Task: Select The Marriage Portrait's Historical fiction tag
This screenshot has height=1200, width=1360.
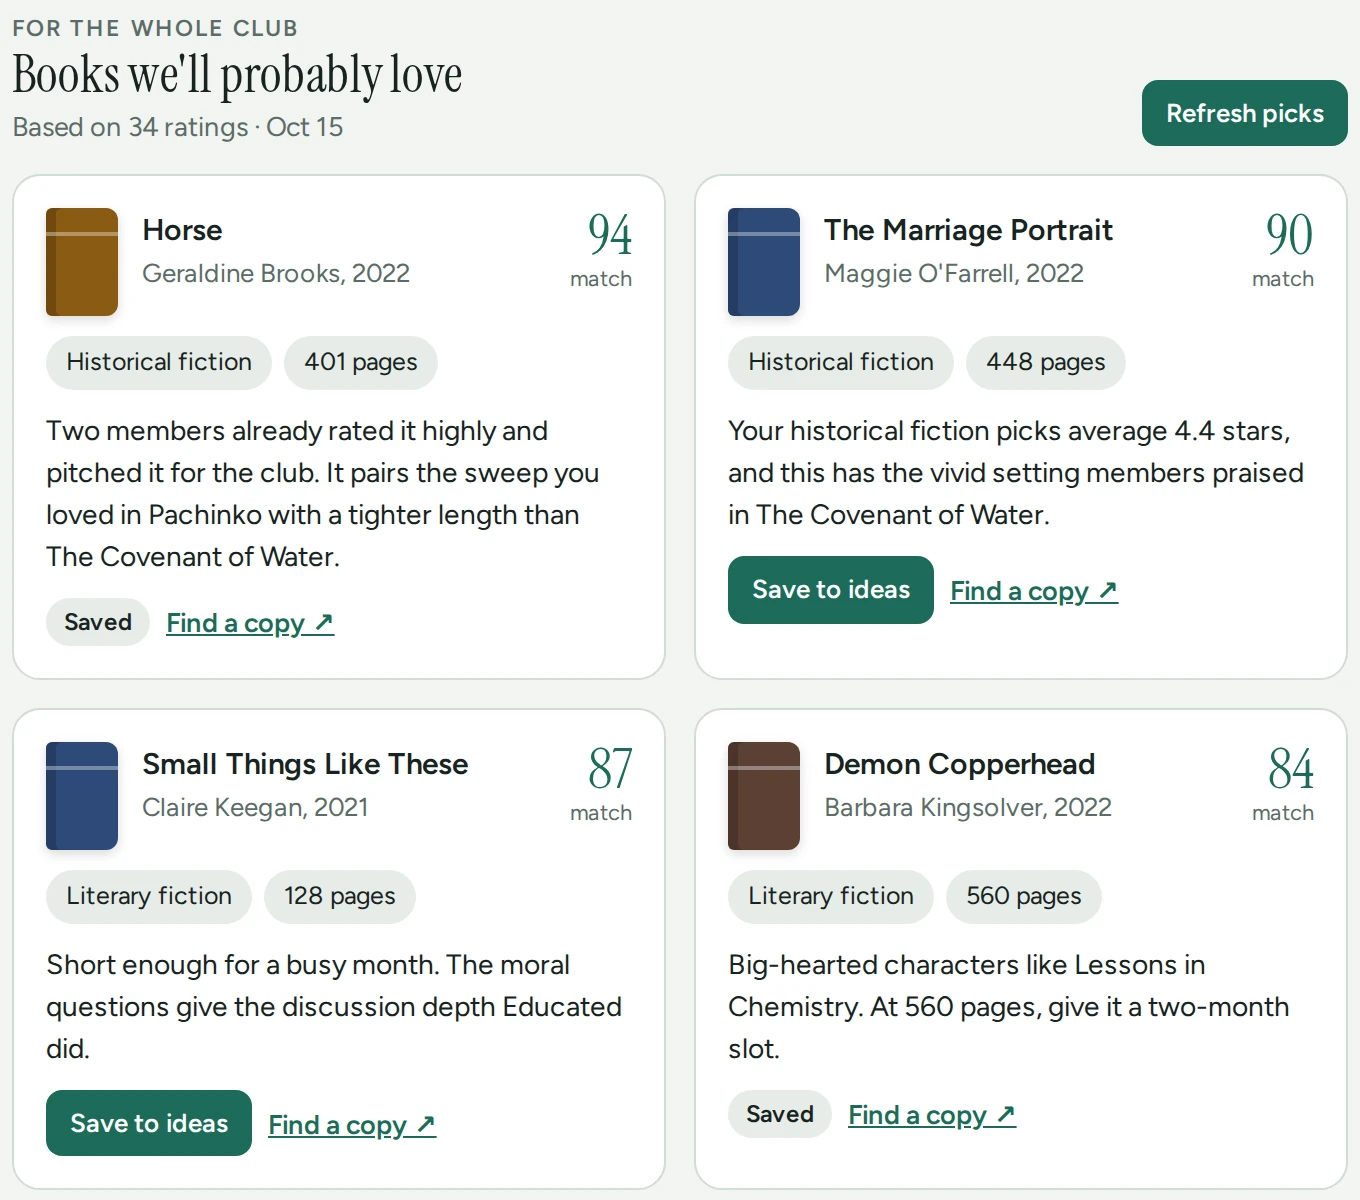Action: (x=841, y=362)
